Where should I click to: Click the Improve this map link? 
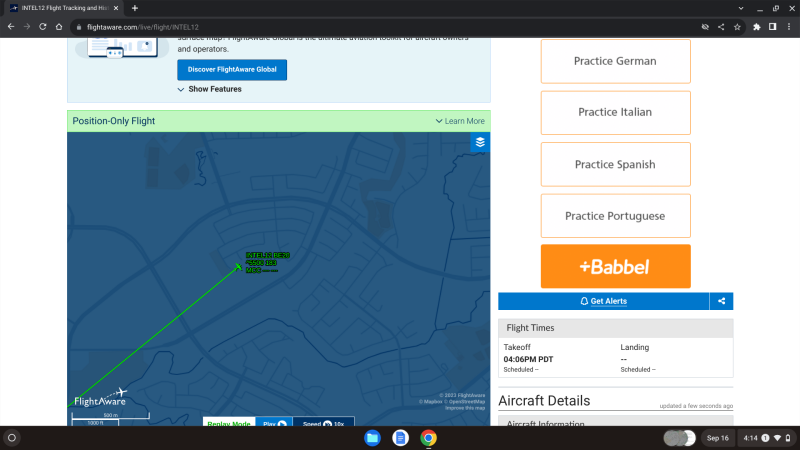tap(465, 408)
